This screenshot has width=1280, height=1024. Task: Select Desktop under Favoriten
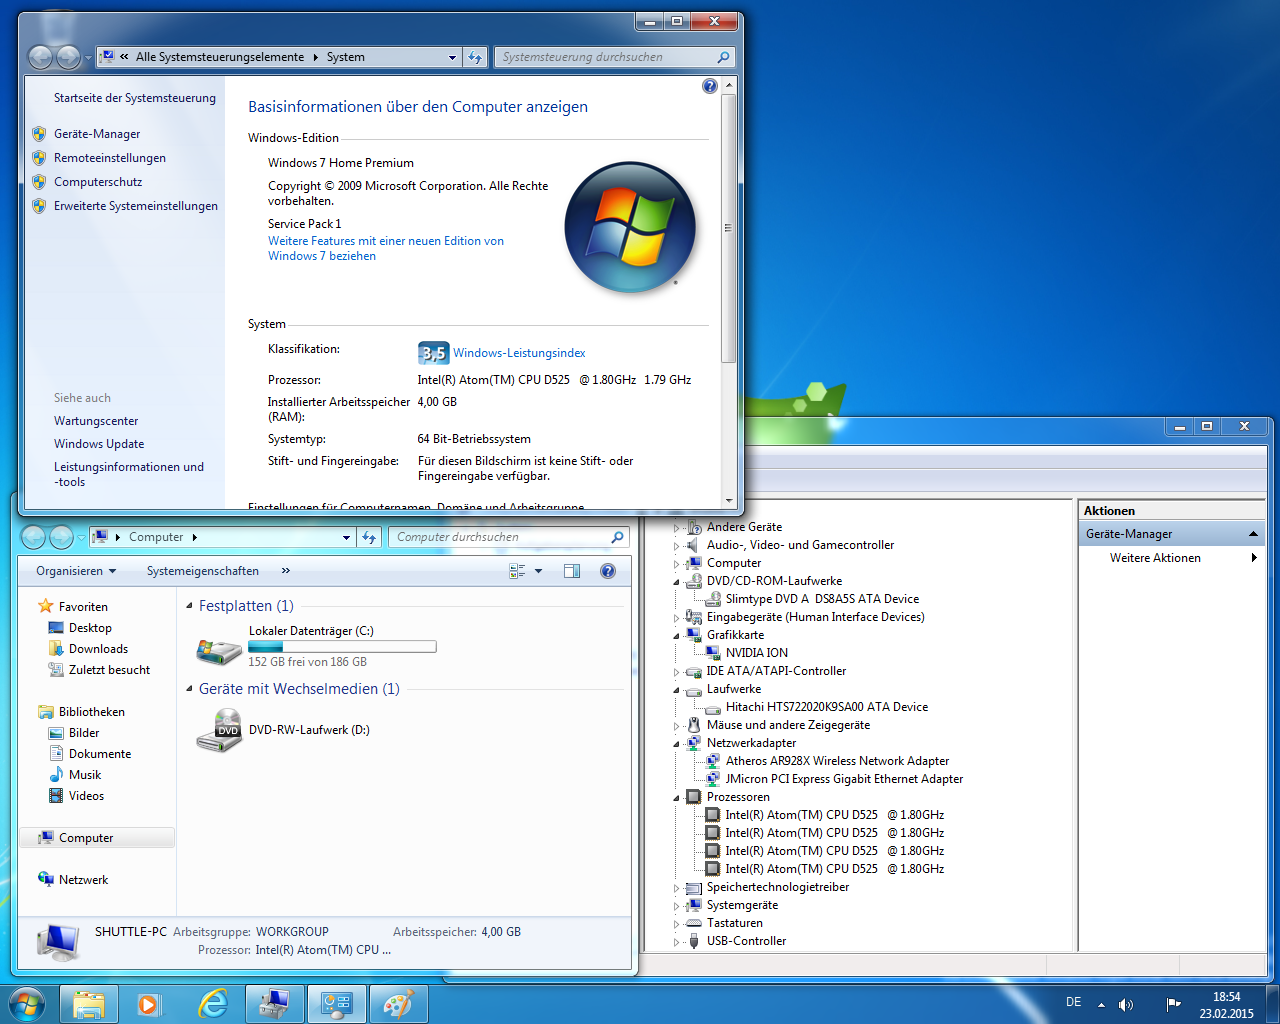click(90, 628)
